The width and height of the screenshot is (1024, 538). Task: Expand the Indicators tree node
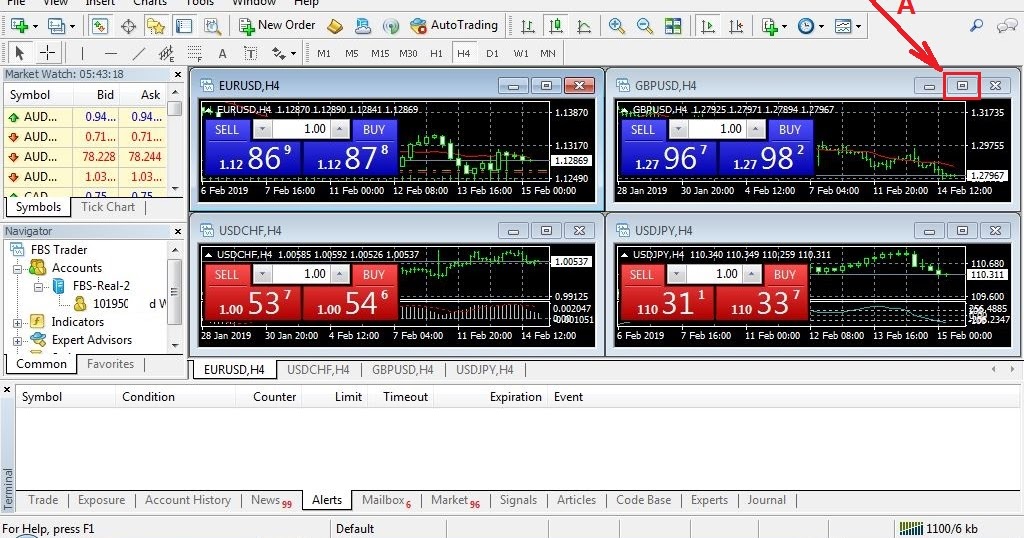click(18, 323)
